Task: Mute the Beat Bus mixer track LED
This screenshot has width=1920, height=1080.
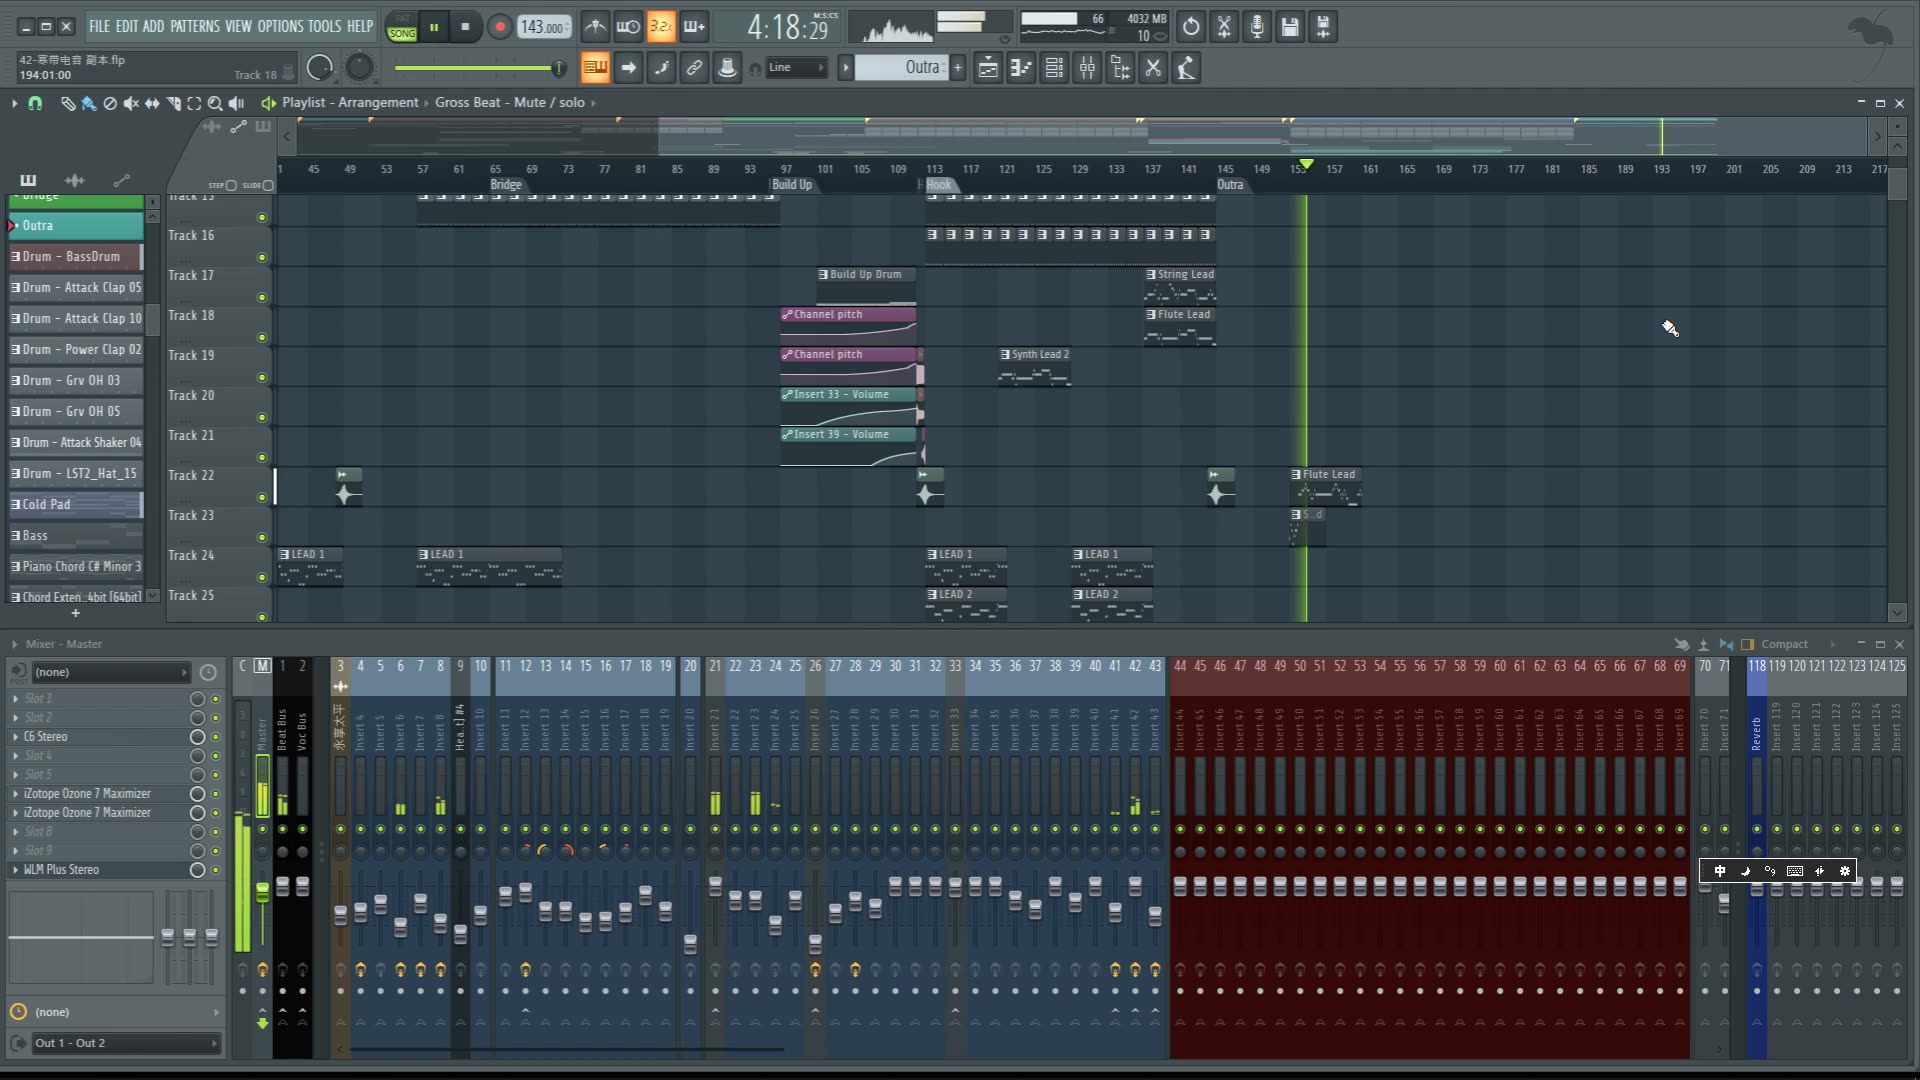Action: 282,829
